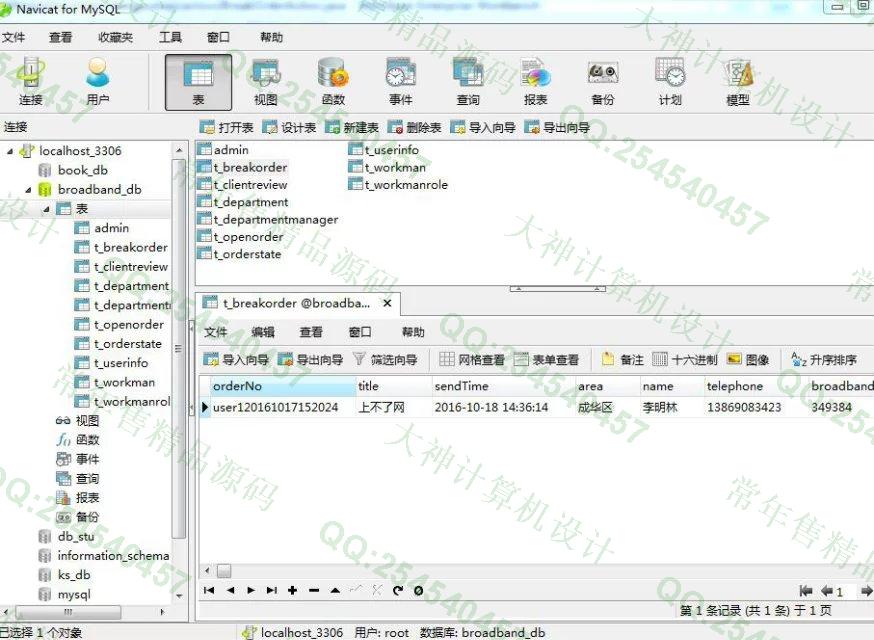The image size is (874, 640).
Task: Select the 表 (Table) toolbar button
Action: pyautogui.click(x=198, y=82)
